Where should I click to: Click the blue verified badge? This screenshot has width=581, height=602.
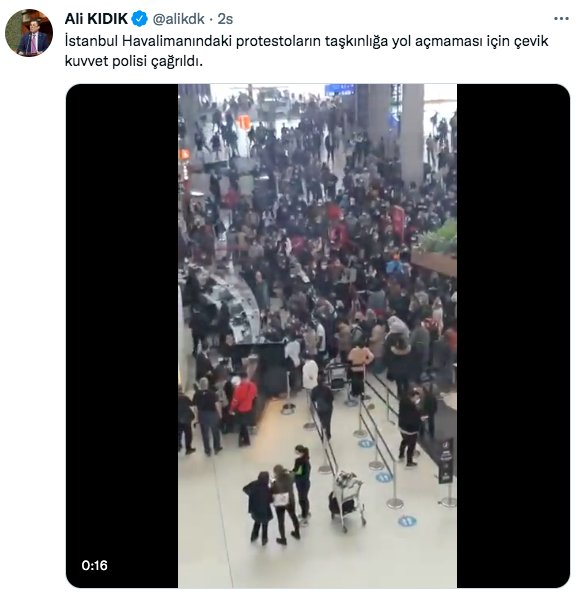click(x=139, y=18)
